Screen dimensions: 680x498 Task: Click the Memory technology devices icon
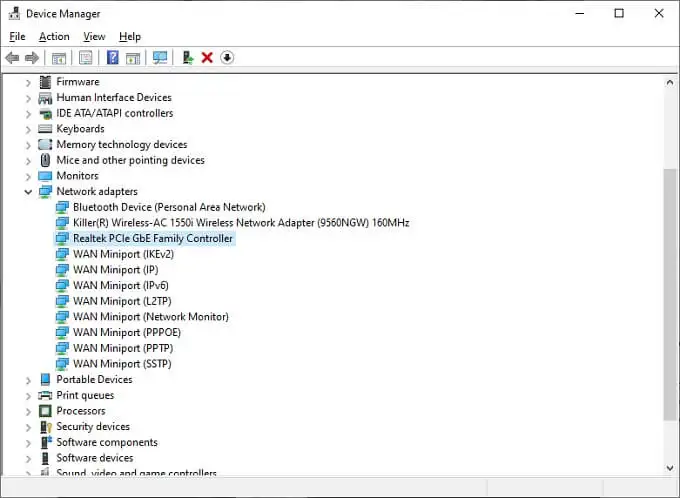tap(45, 144)
